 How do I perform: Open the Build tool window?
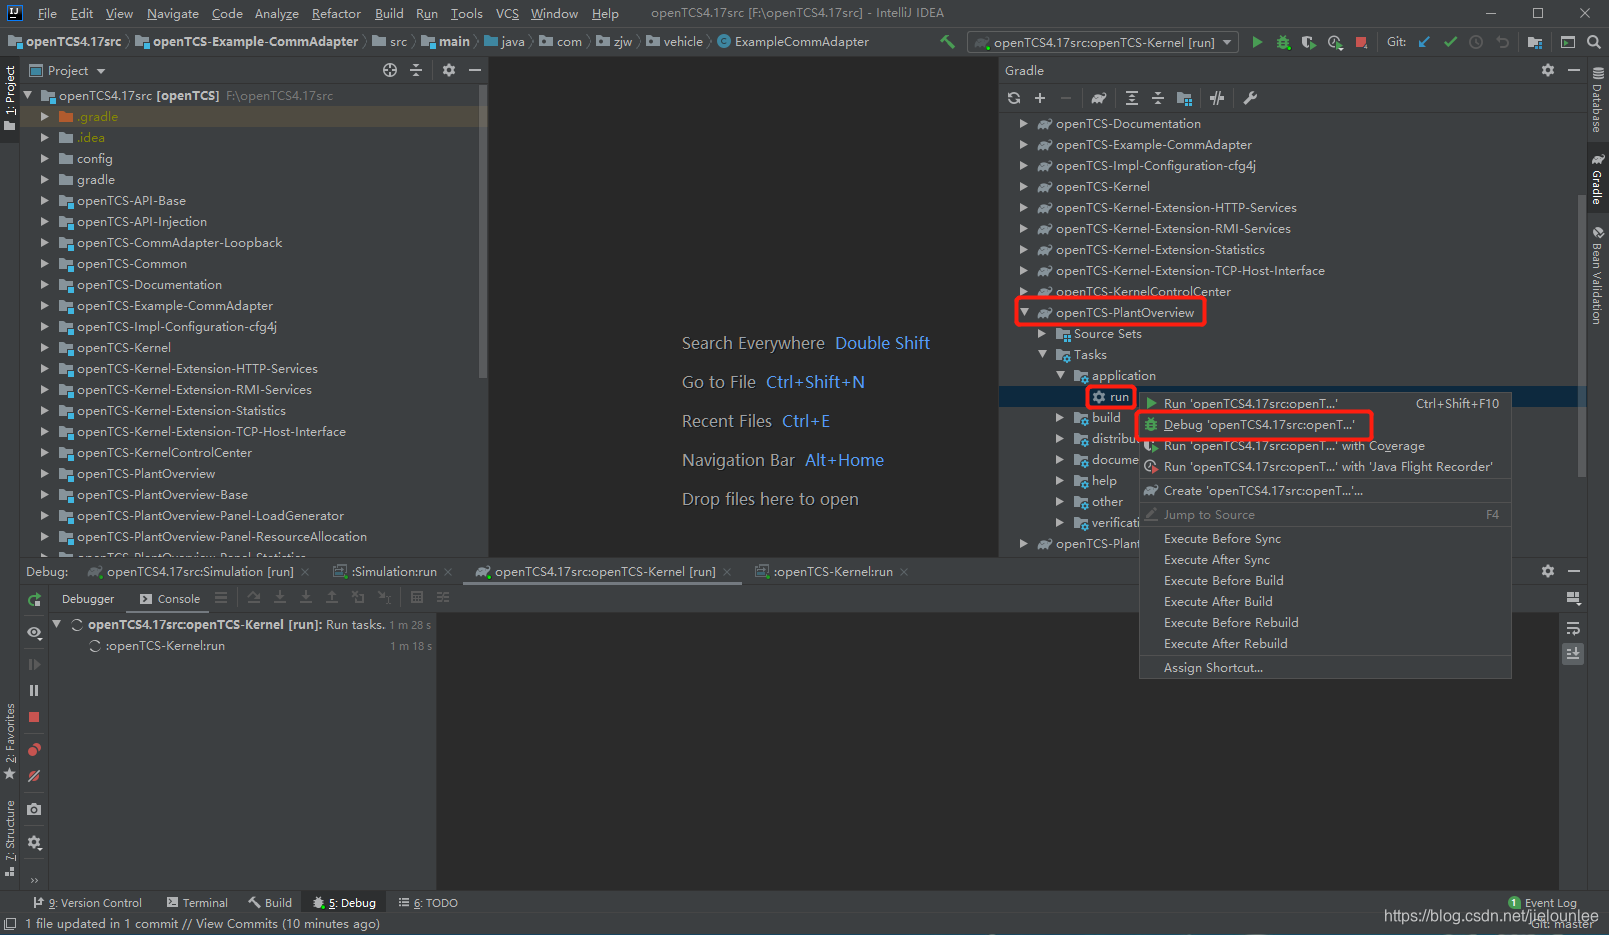click(271, 903)
